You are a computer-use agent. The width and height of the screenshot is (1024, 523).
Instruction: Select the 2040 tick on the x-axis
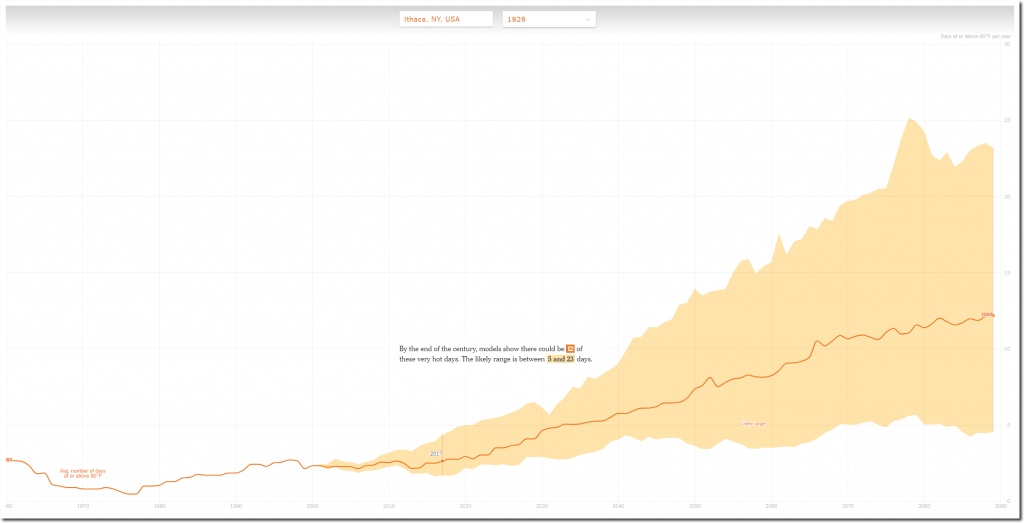coord(618,506)
